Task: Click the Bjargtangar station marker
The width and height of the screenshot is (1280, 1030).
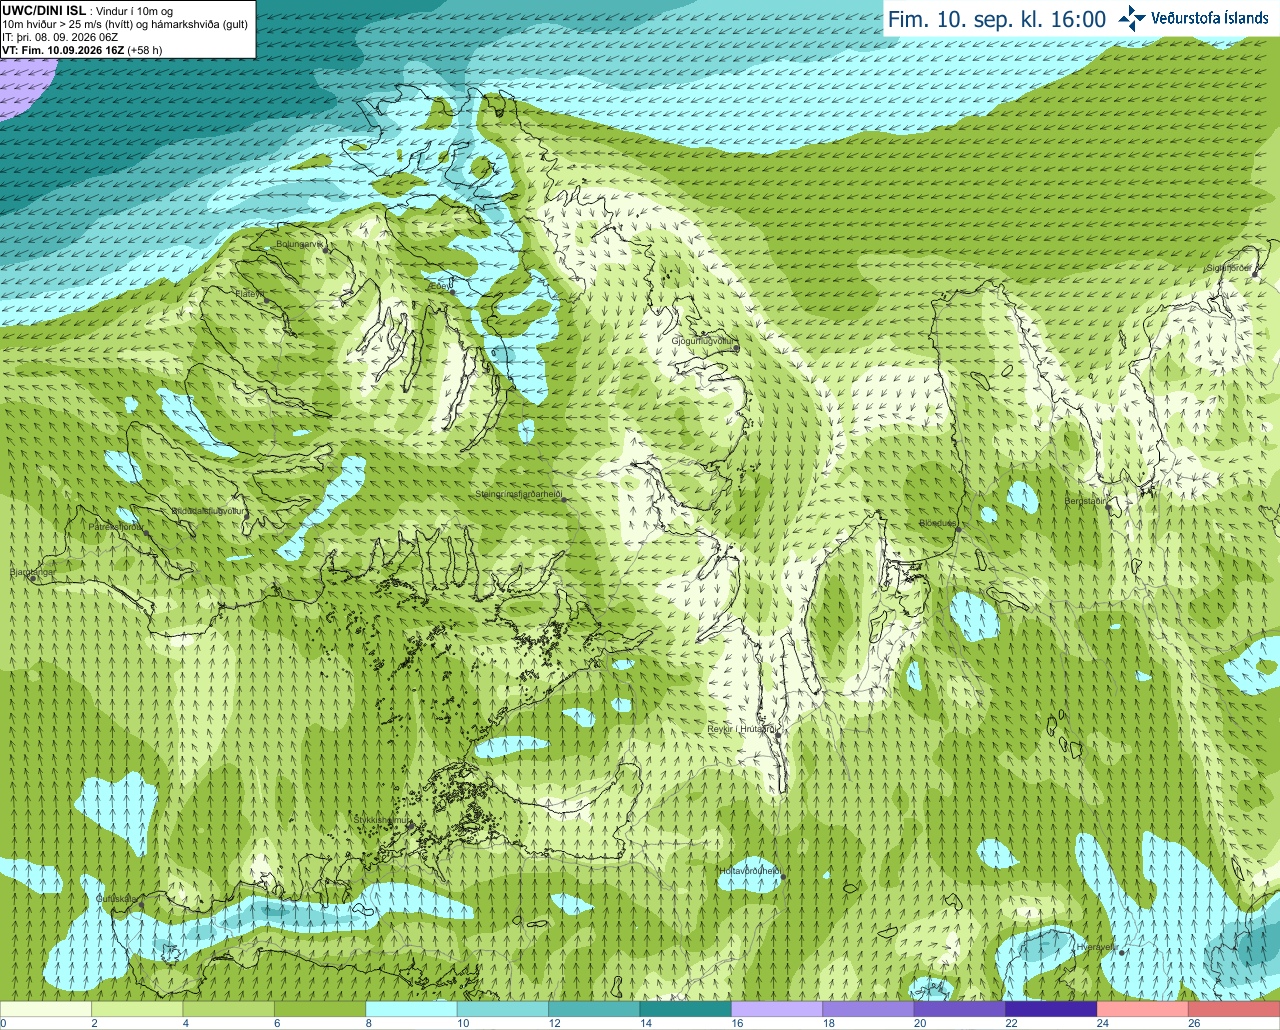Action: point(33,578)
